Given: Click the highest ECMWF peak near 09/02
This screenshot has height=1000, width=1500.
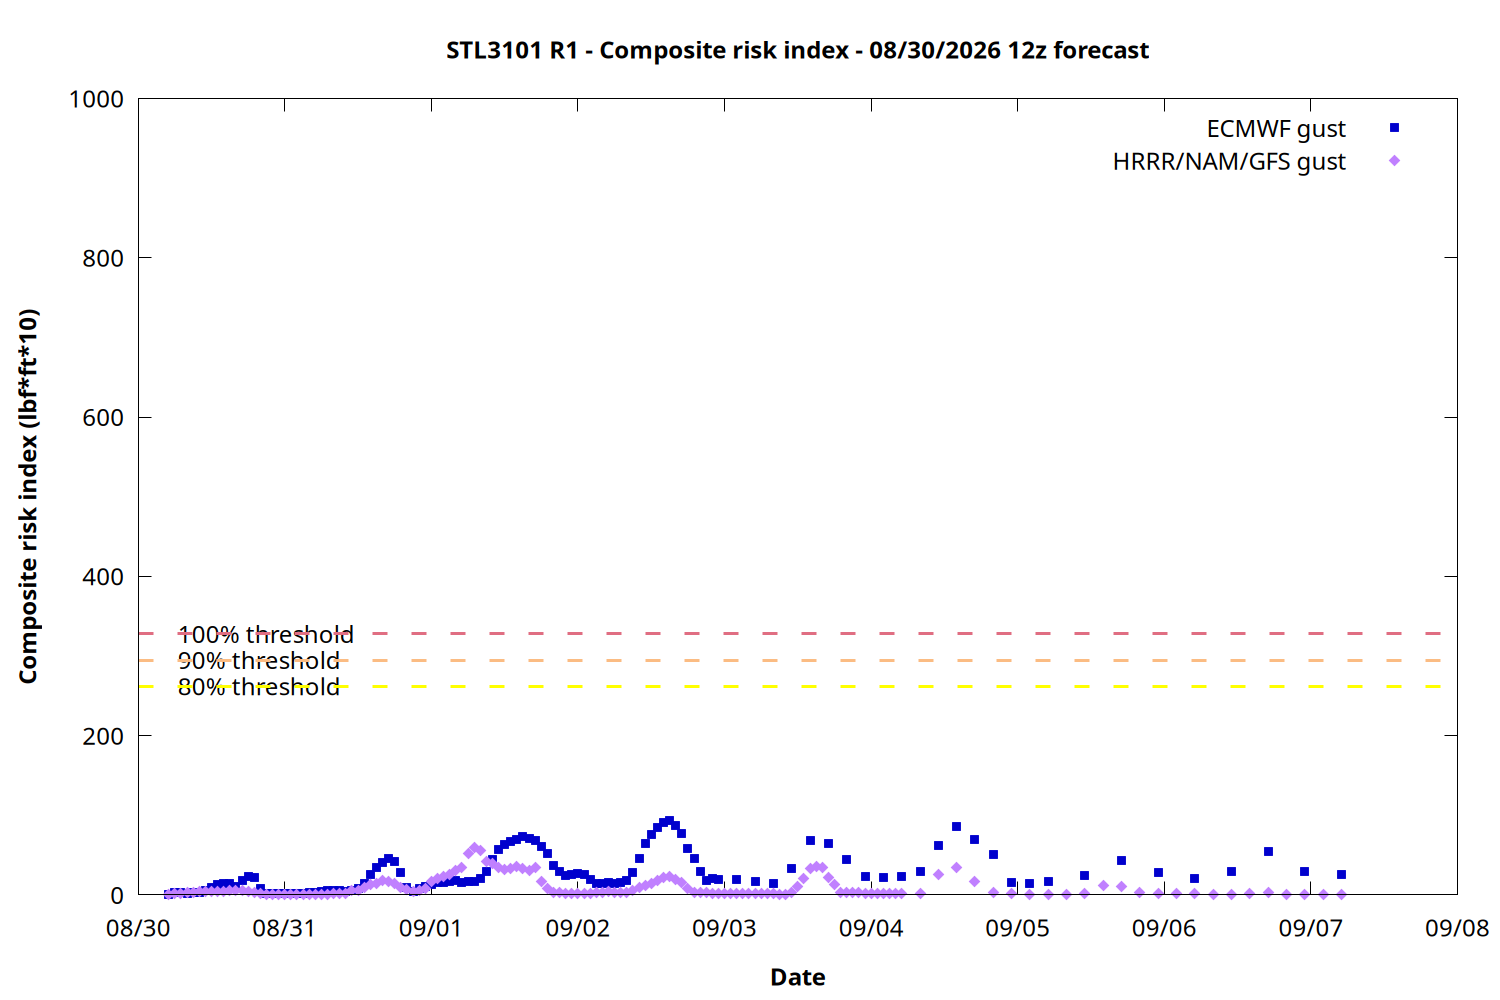Looking at the screenshot, I should [x=669, y=821].
